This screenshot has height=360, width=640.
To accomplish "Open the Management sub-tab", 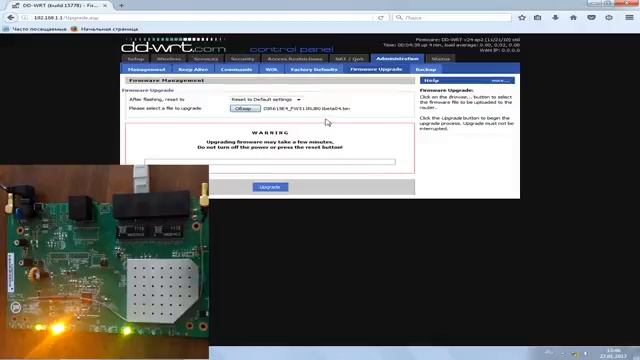I will pyautogui.click(x=147, y=69).
